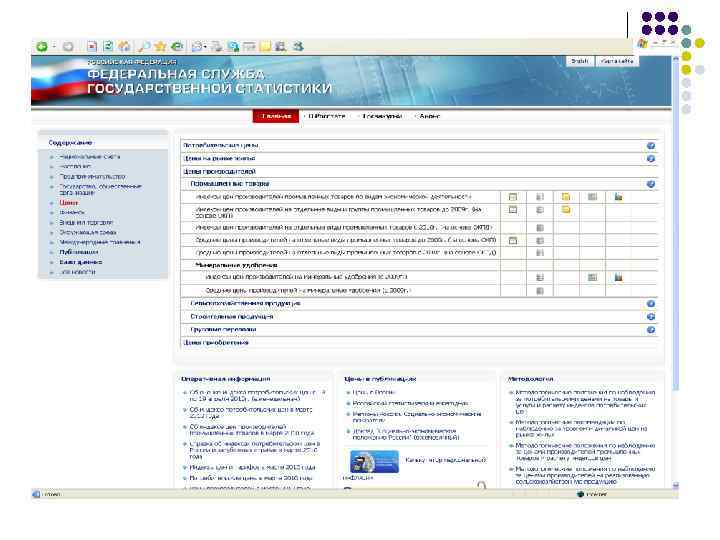
Task: Stop page loading with the red X icon
Action: click(x=92, y=46)
